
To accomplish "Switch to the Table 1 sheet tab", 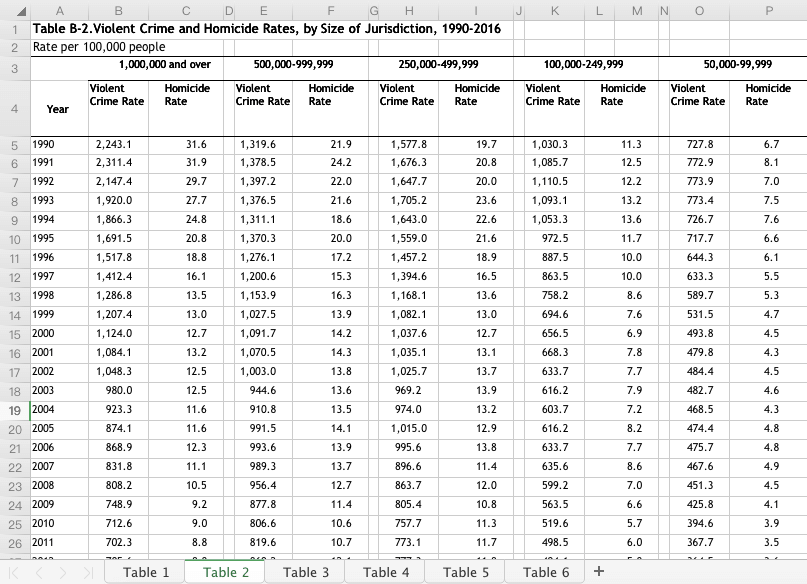I will (146, 572).
